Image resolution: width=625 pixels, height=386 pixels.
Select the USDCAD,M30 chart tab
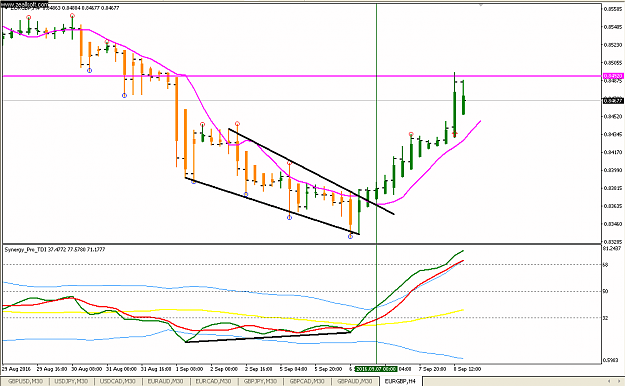(x=118, y=381)
